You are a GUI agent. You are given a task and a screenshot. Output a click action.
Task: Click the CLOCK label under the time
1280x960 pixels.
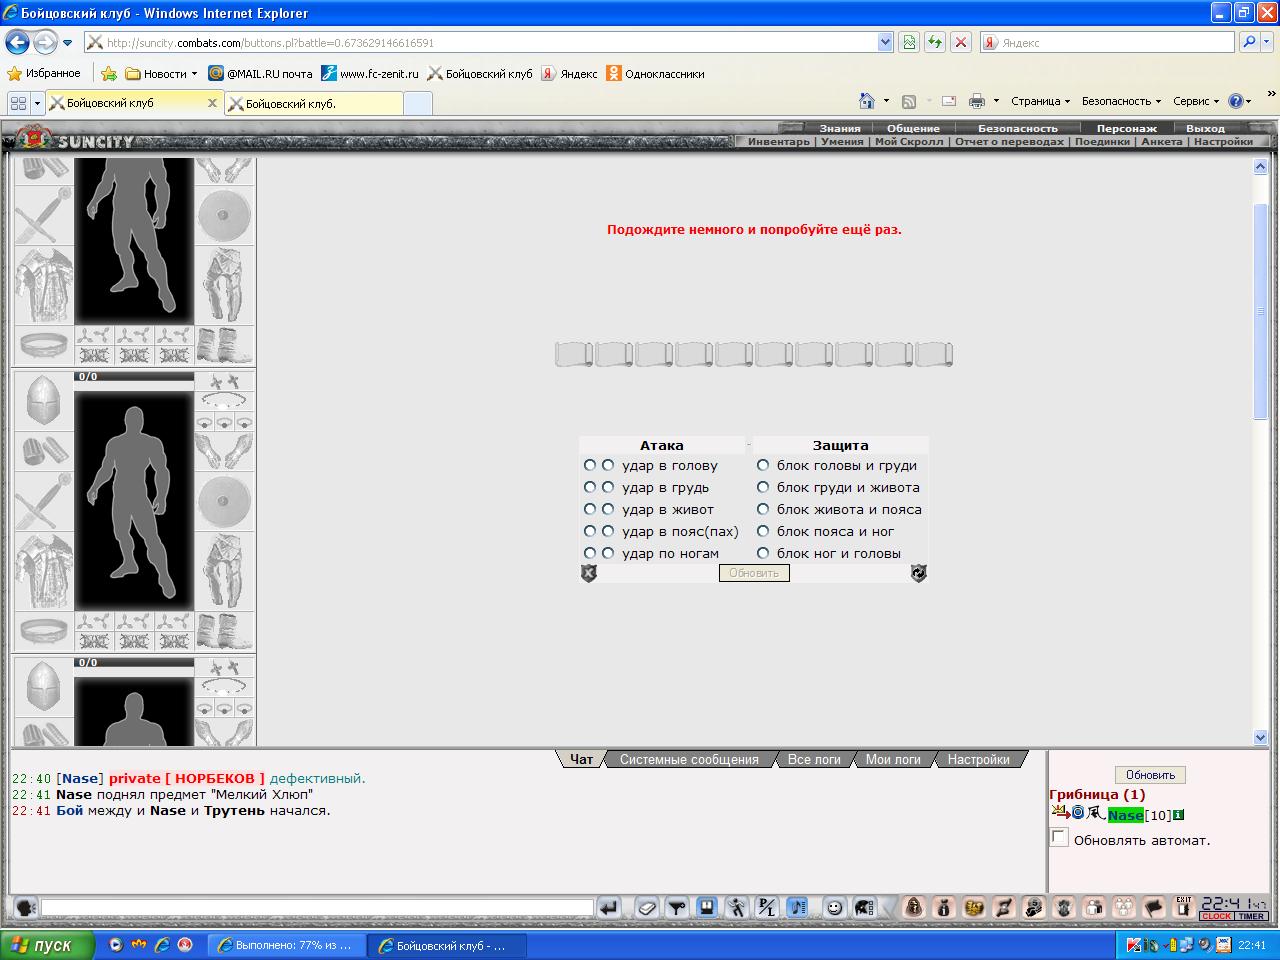click(1217, 916)
